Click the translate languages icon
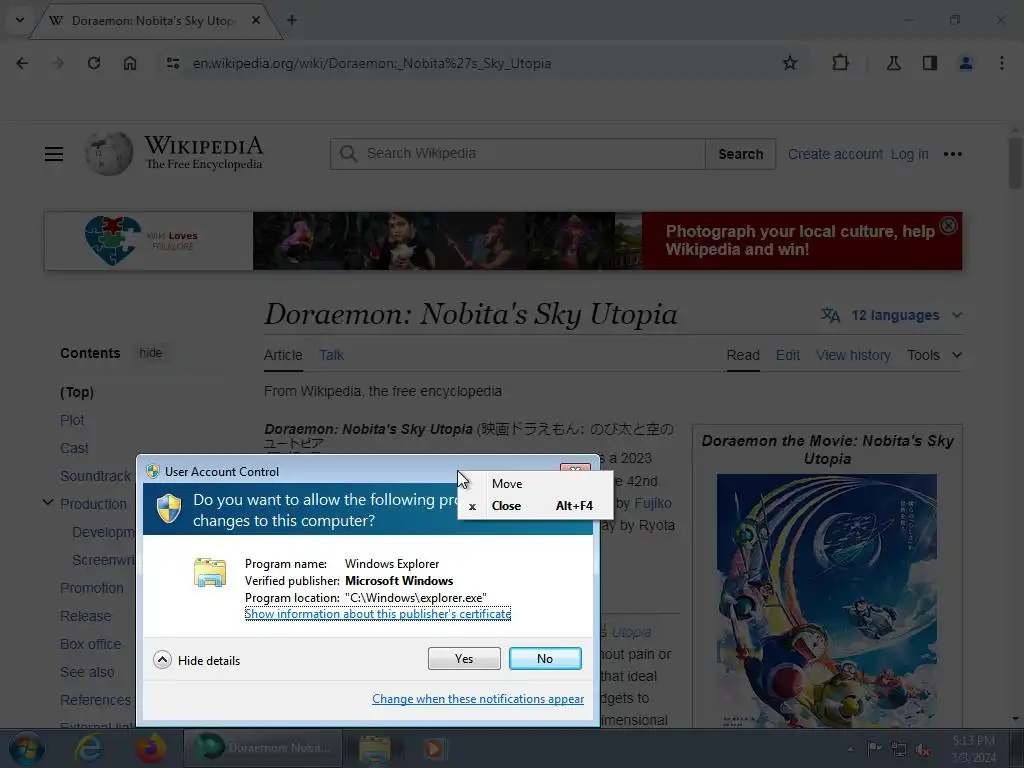This screenshot has width=1024, height=768. pos(830,315)
